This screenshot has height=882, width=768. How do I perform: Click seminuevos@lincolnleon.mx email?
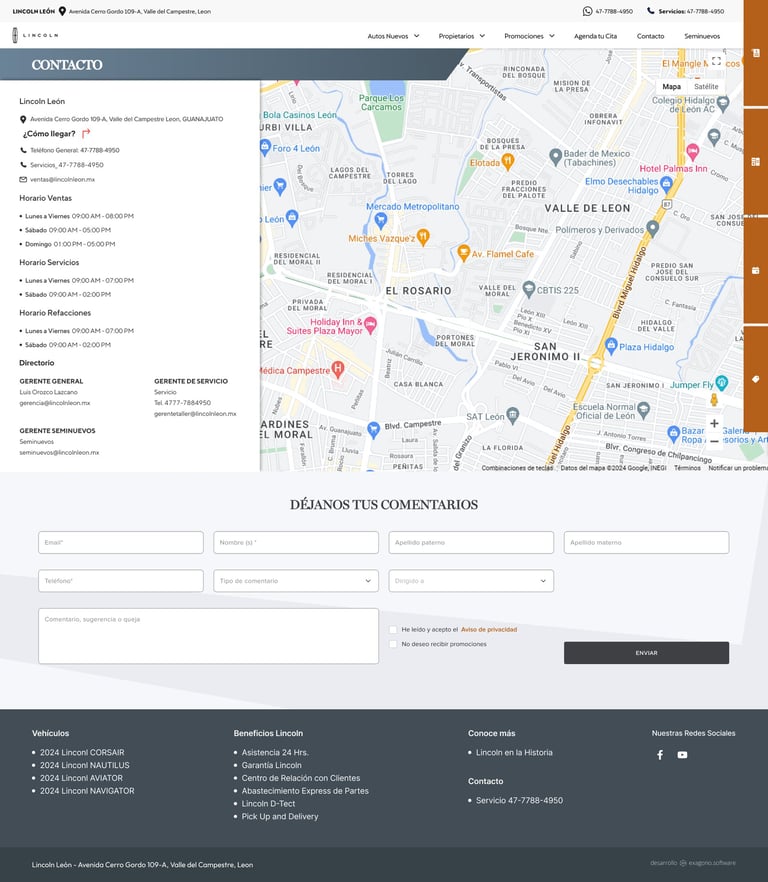[x=59, y=452]
